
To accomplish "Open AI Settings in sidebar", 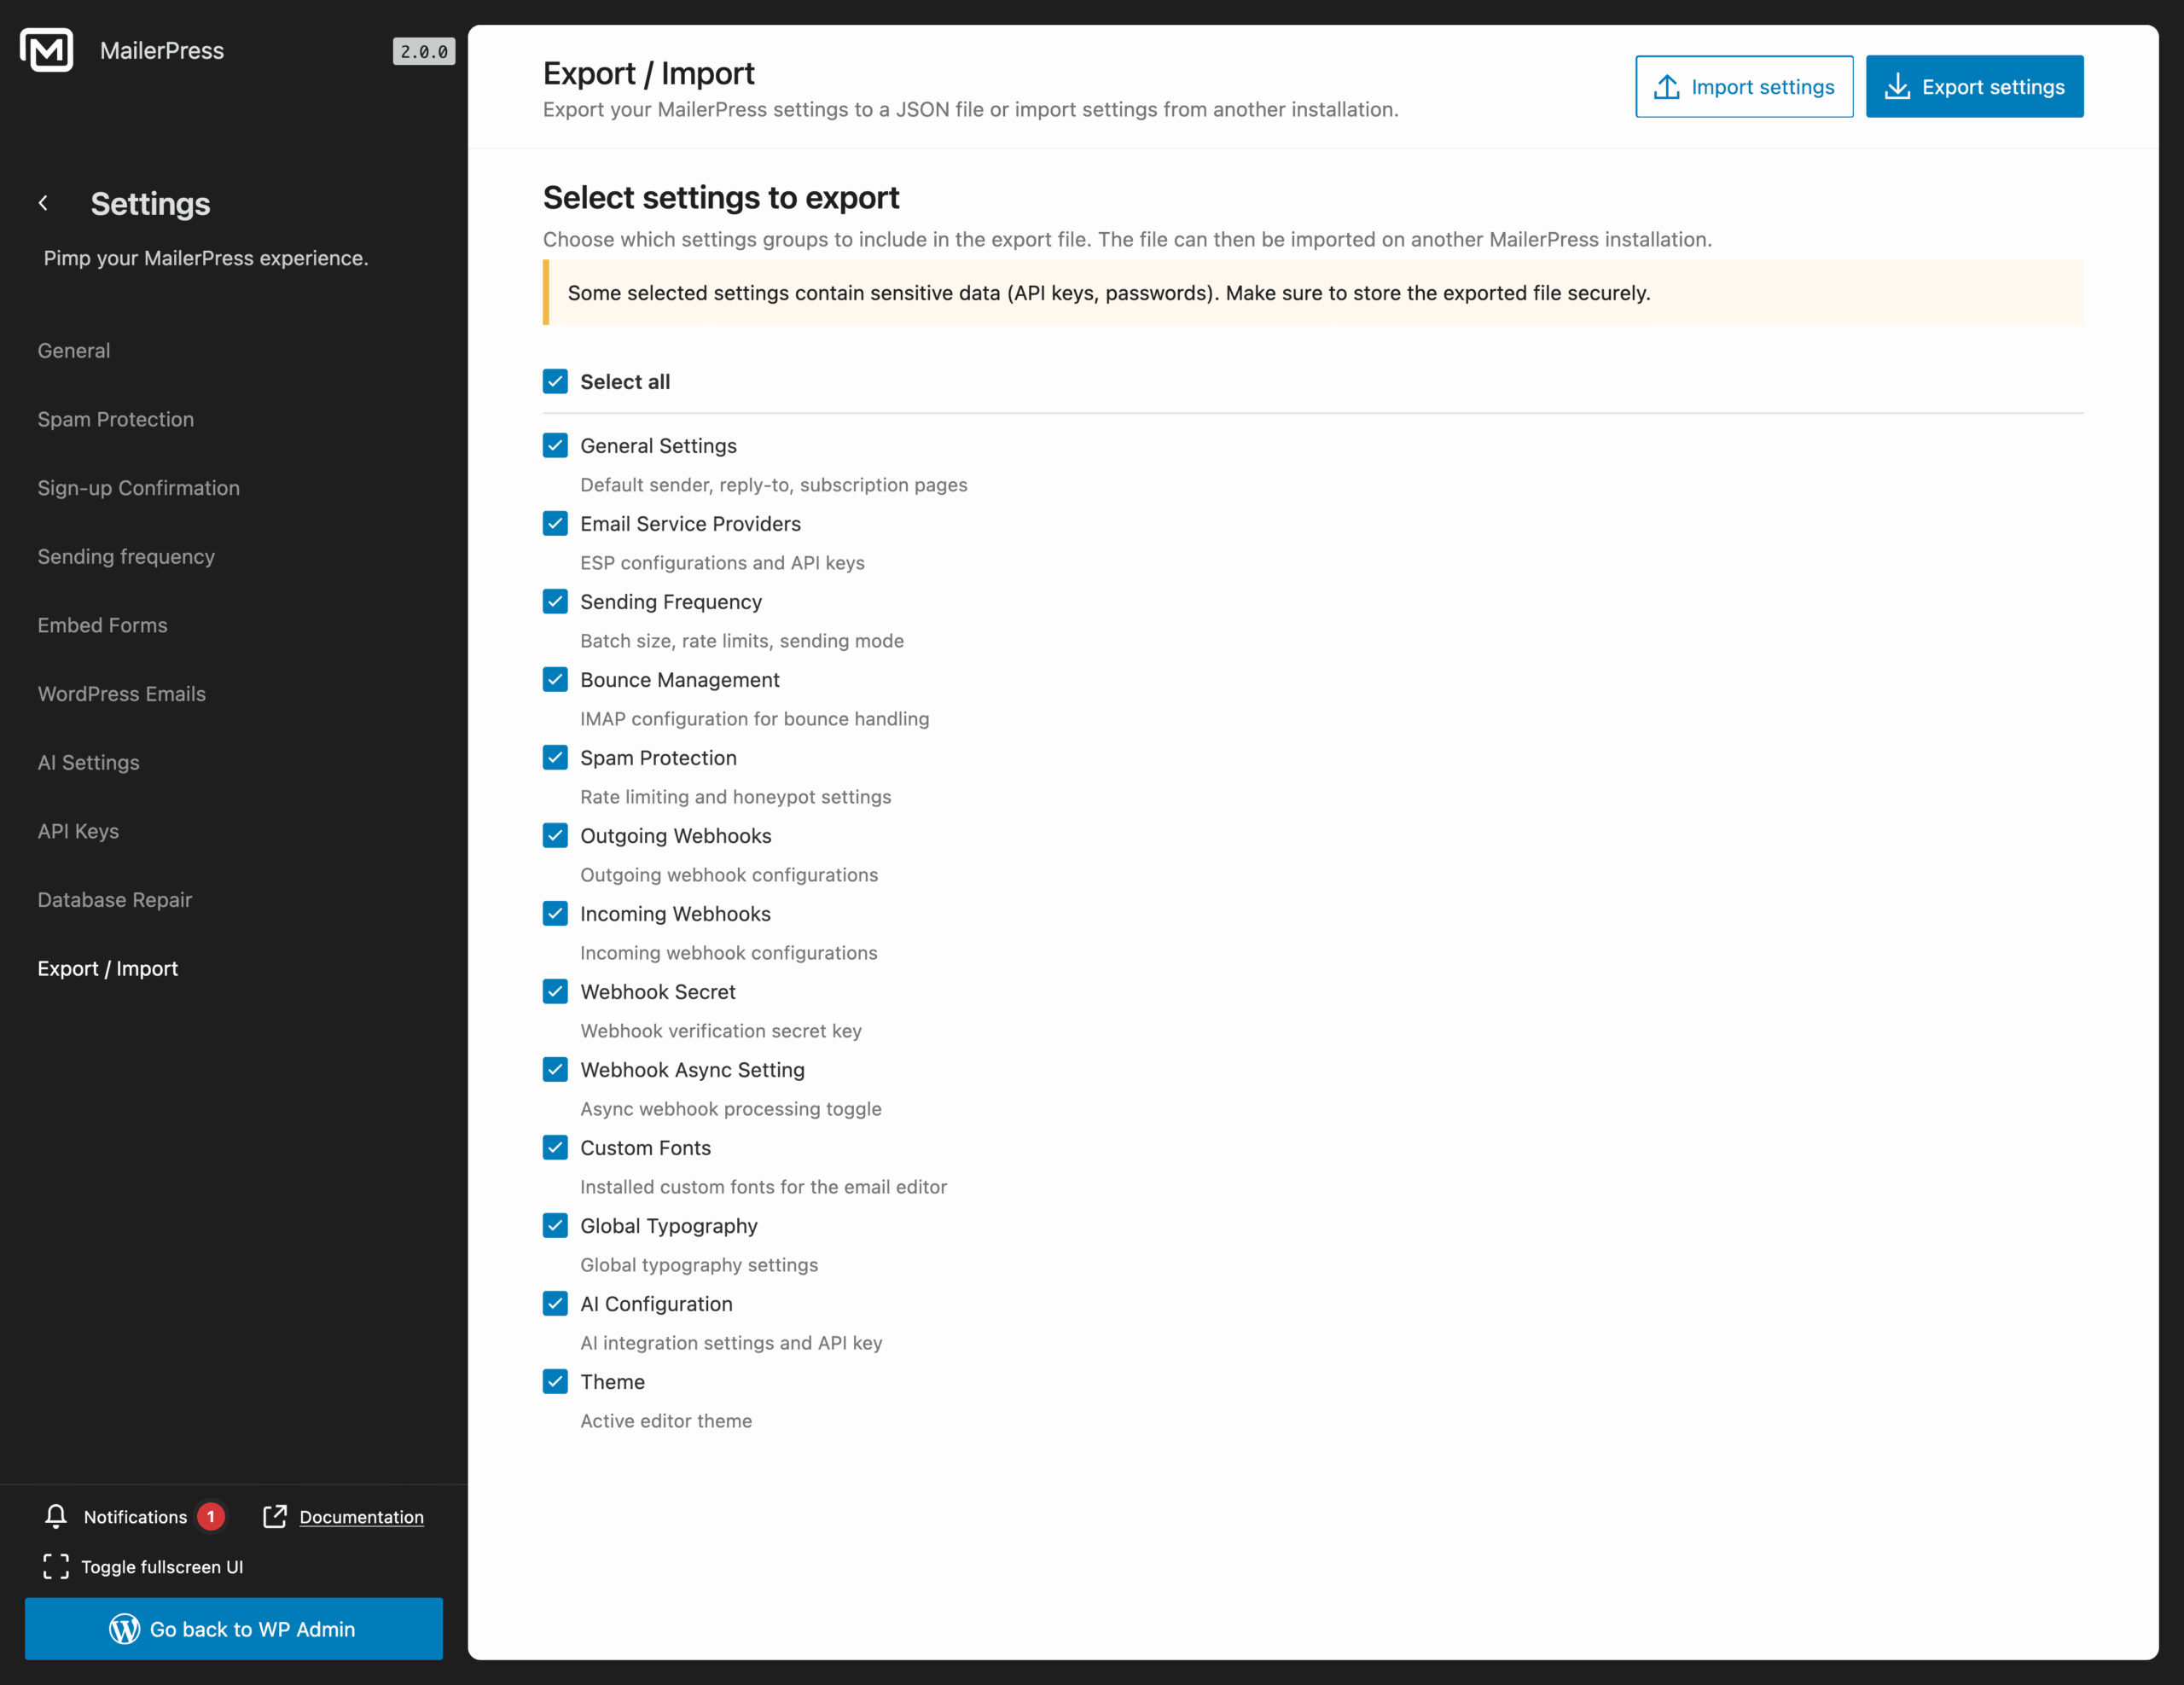I will [x=89, y=762].
